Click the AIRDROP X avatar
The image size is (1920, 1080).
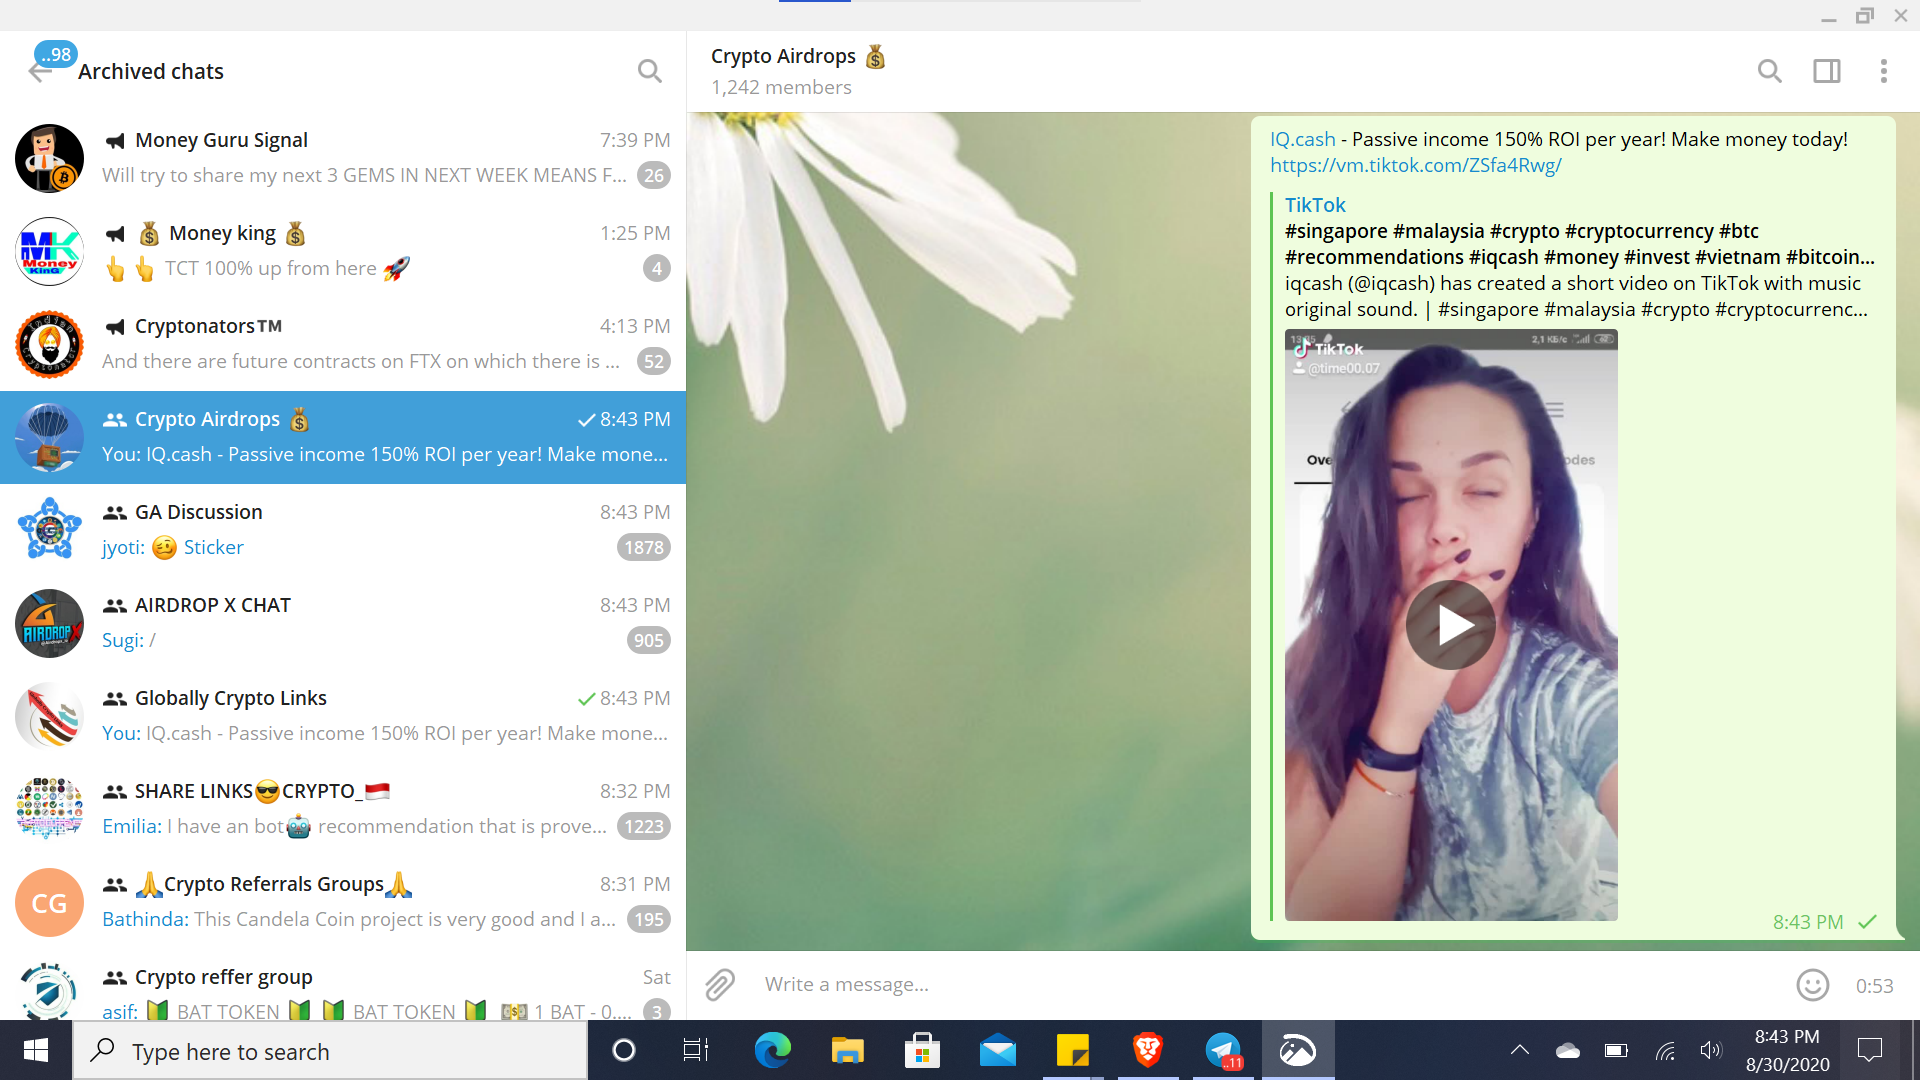click(49, 623)
